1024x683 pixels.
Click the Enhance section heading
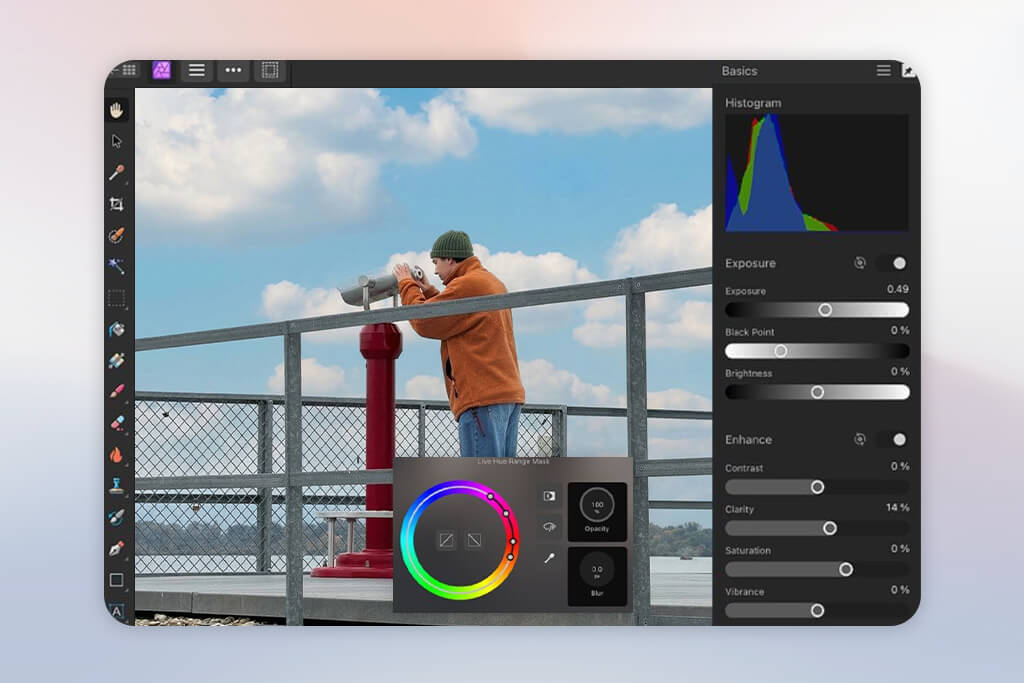point(748,439)
